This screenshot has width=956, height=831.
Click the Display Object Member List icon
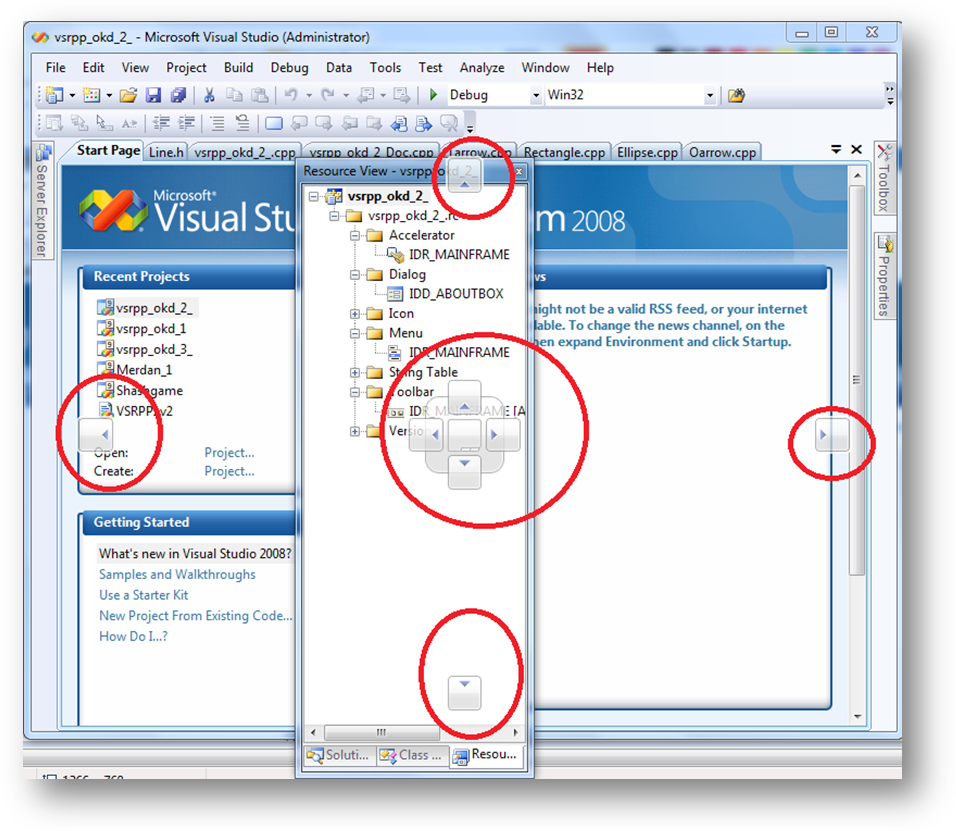tap(54, 124)
